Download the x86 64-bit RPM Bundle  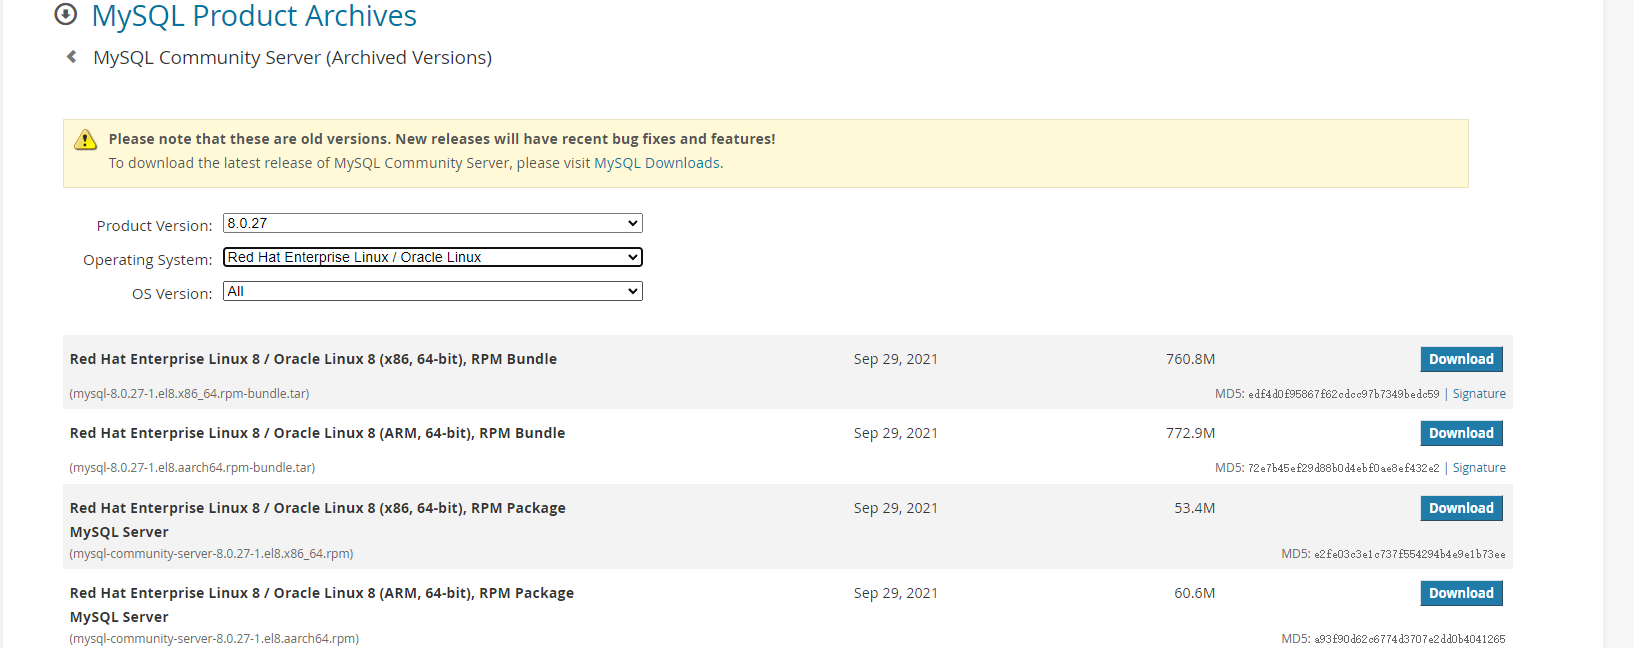(x=1460, y=359)
